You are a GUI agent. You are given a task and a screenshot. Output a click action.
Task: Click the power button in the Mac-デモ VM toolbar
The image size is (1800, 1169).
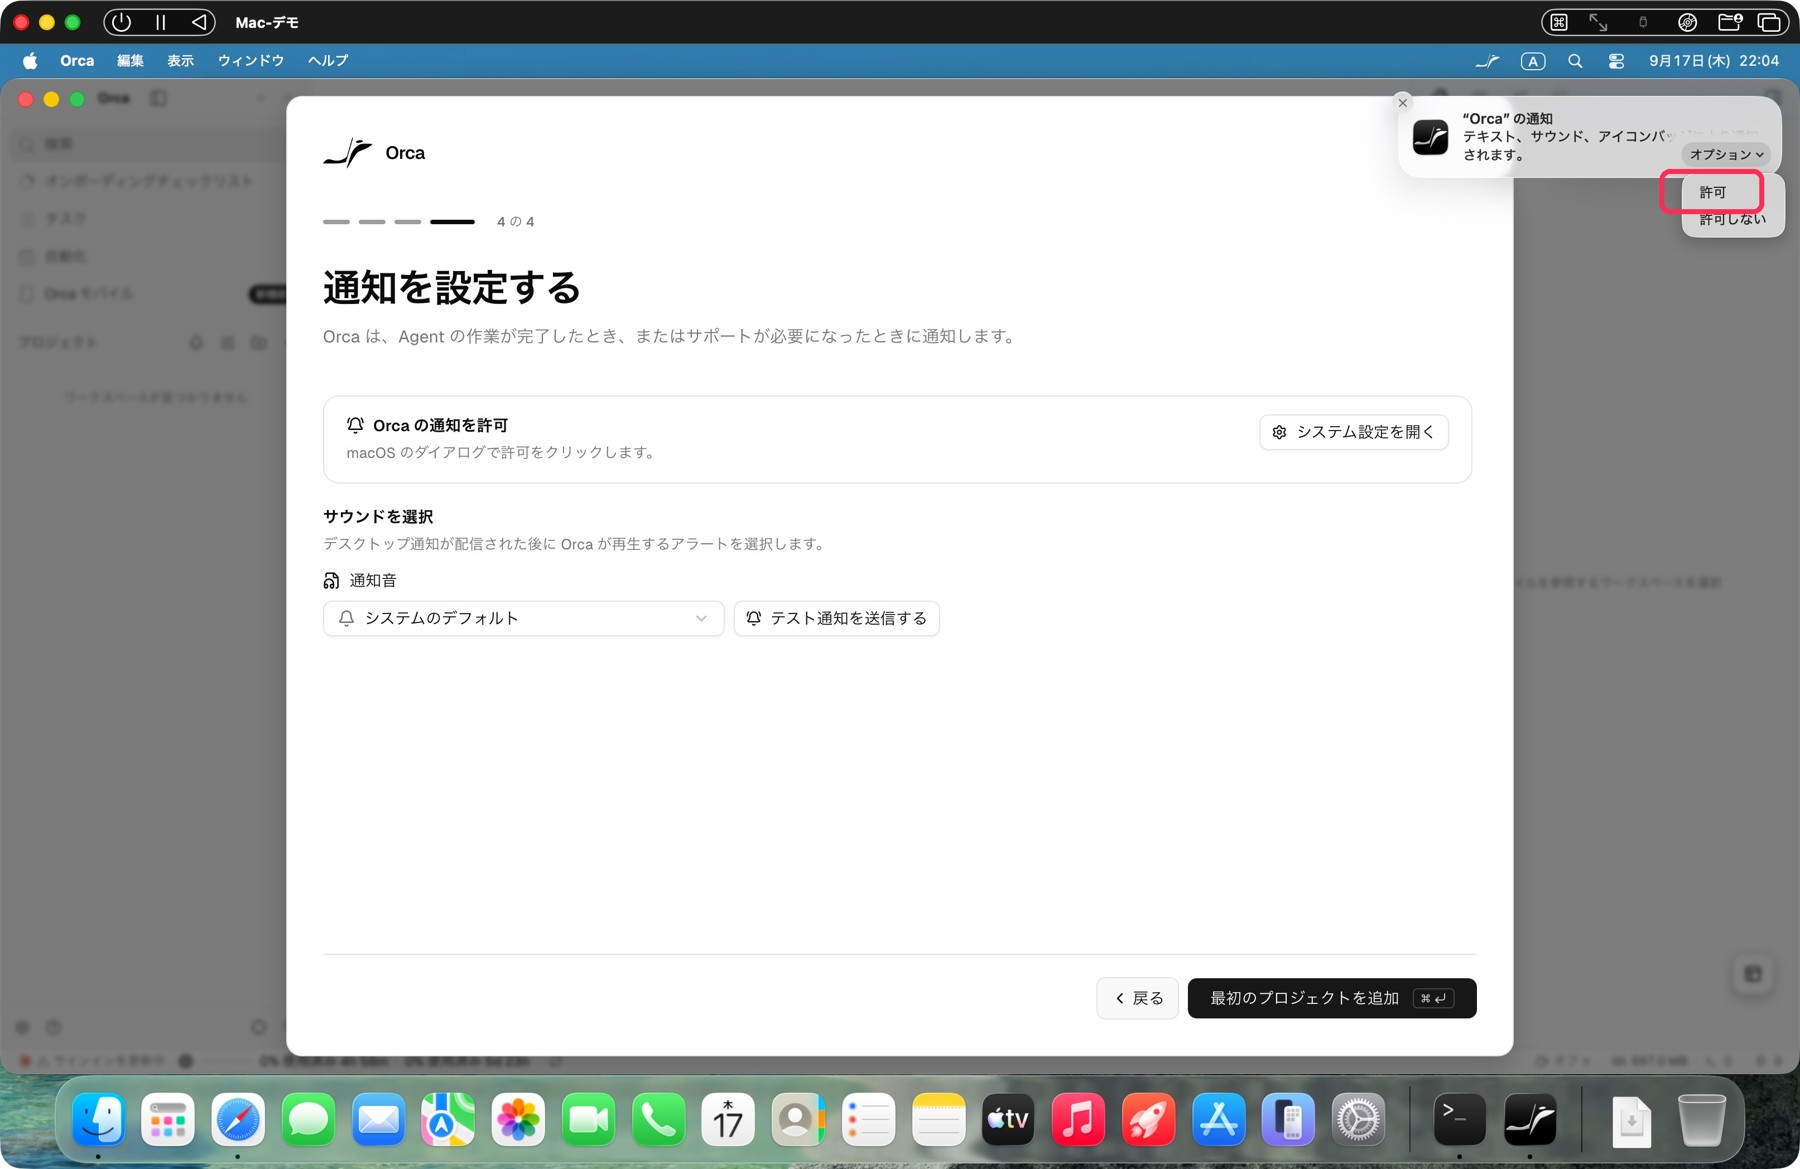tap(122, 22)
